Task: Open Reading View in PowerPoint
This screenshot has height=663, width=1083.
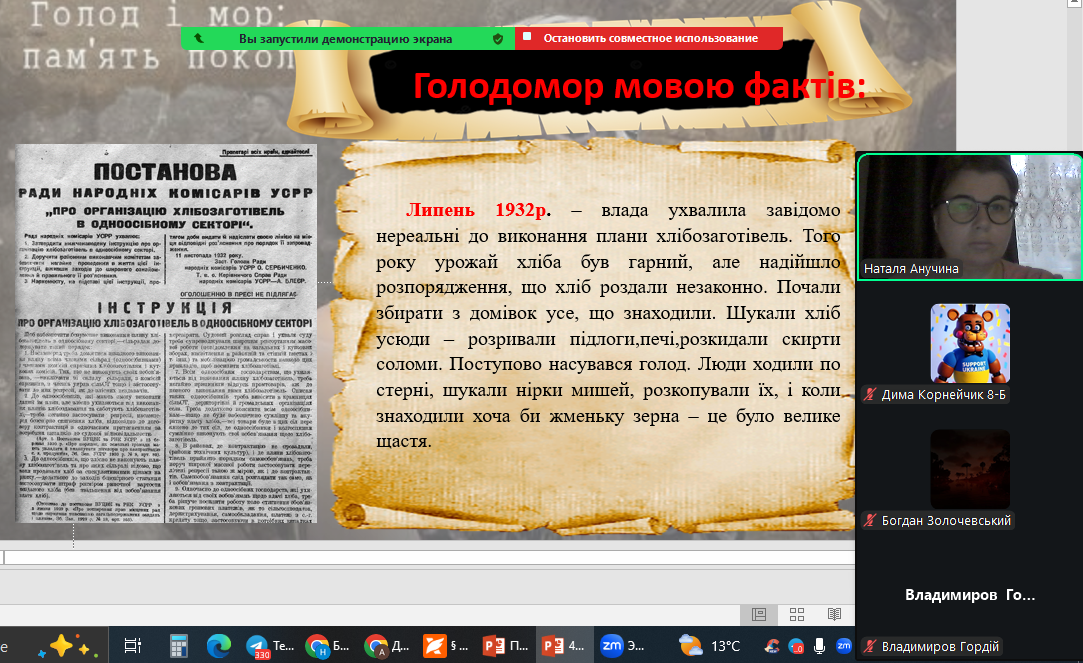Action: tap(834, 614)
